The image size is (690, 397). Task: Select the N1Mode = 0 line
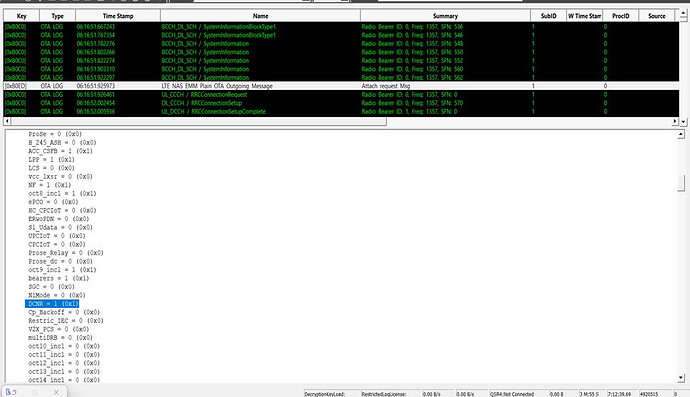click(x=57, y=295)
